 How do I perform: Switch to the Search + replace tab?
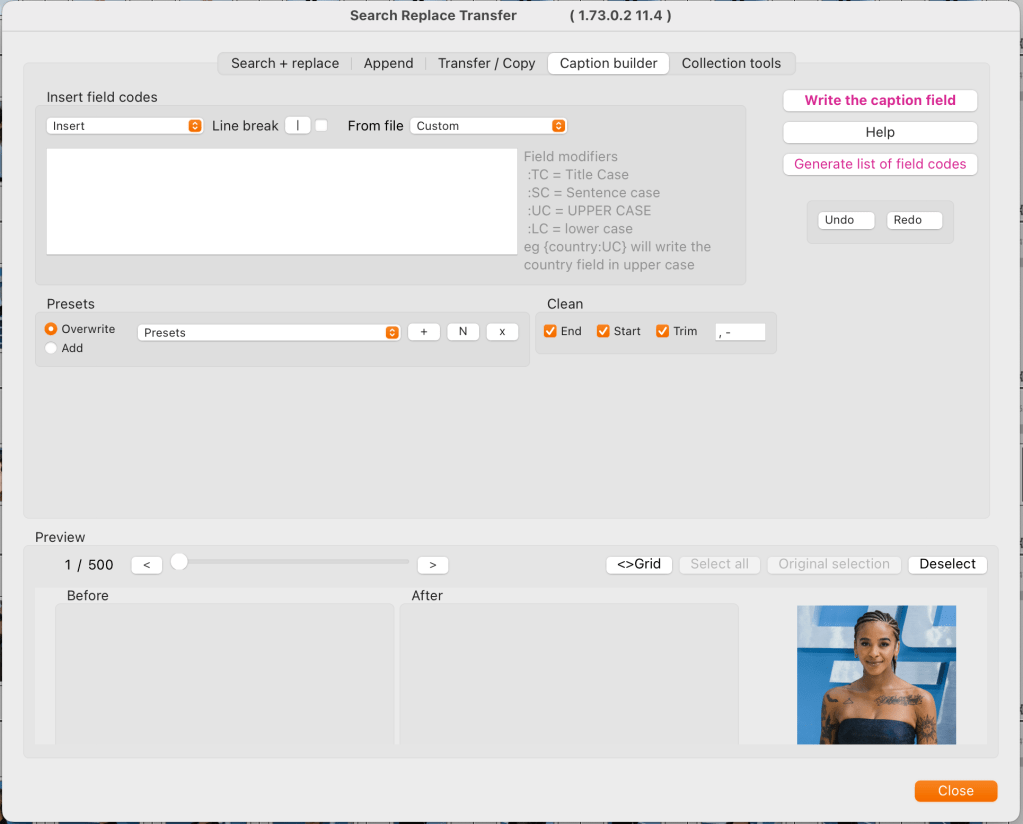click(x=285, y=63)
